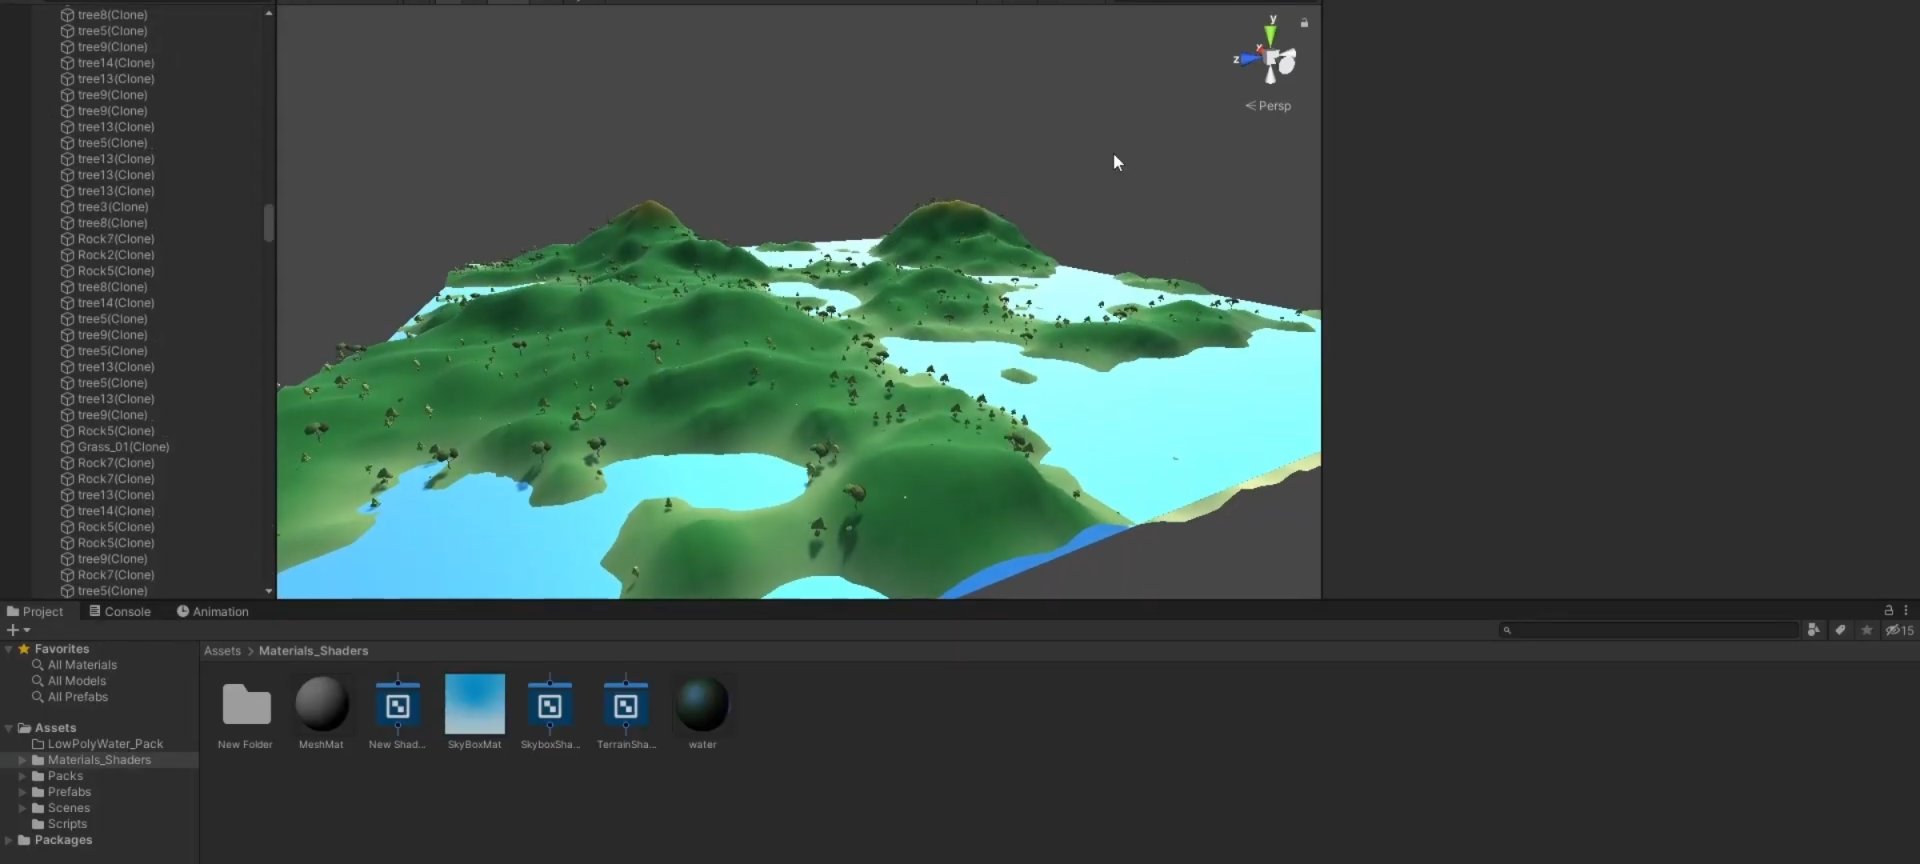The width and height of the screenshot is (1920, 864).
Task: Collapse the Assets folder tree arrow
Action: [x=9, y=728]
